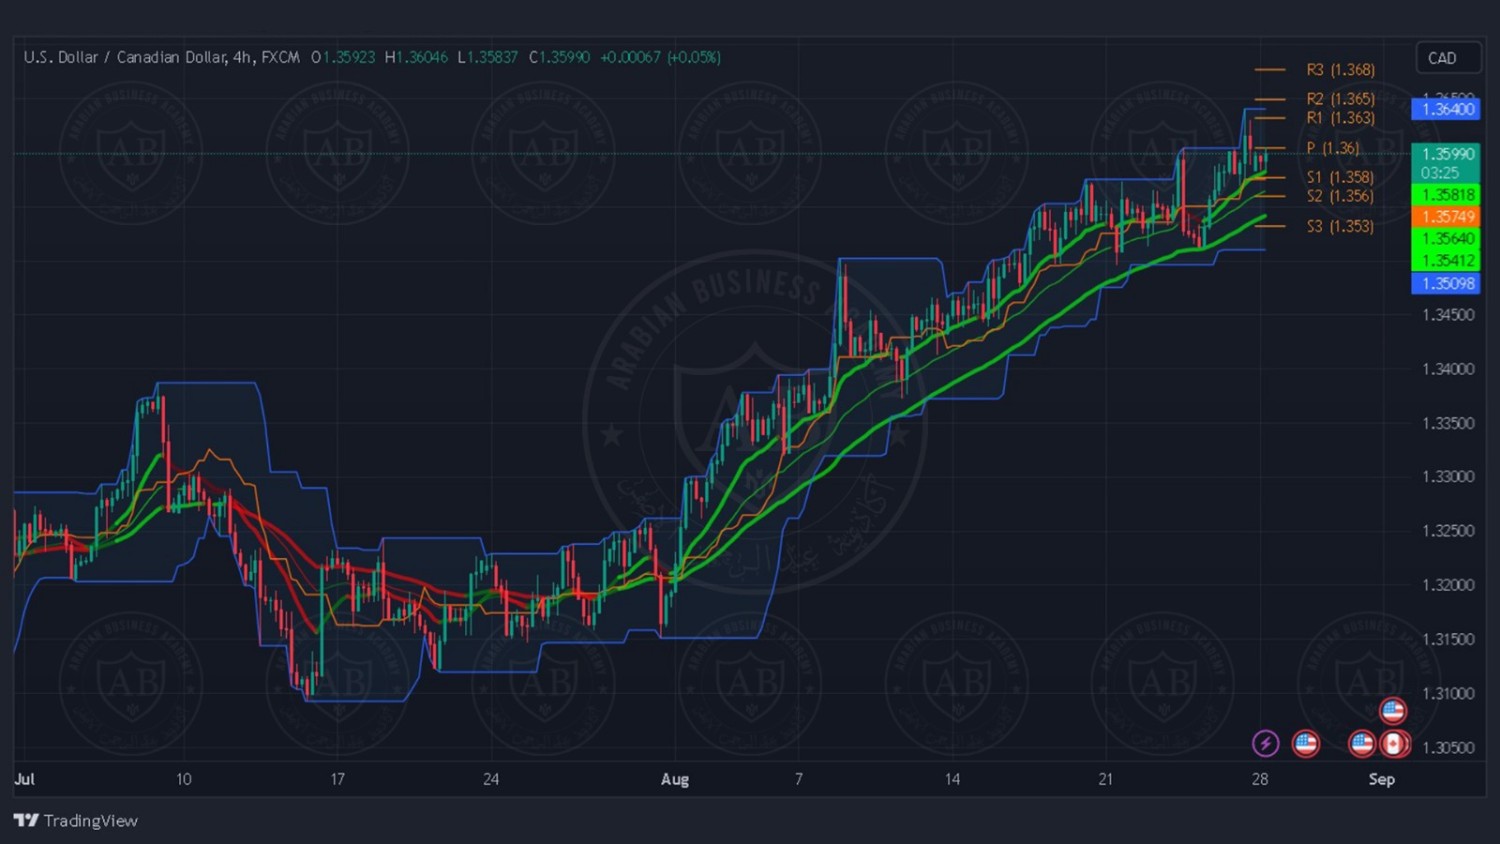Open the US flag event beside the lightning icon
Screen dimensions: 1500x844
(x=1305, y=743)
